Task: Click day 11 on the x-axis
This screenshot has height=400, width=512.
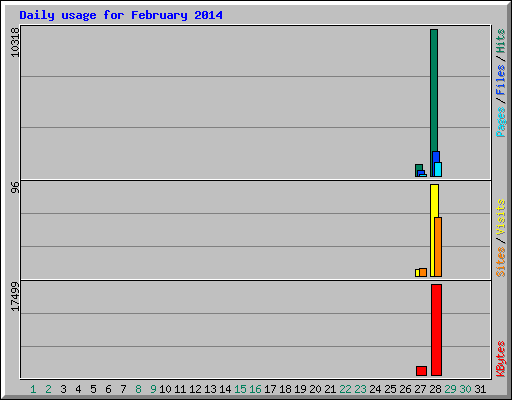Action: 180,389
